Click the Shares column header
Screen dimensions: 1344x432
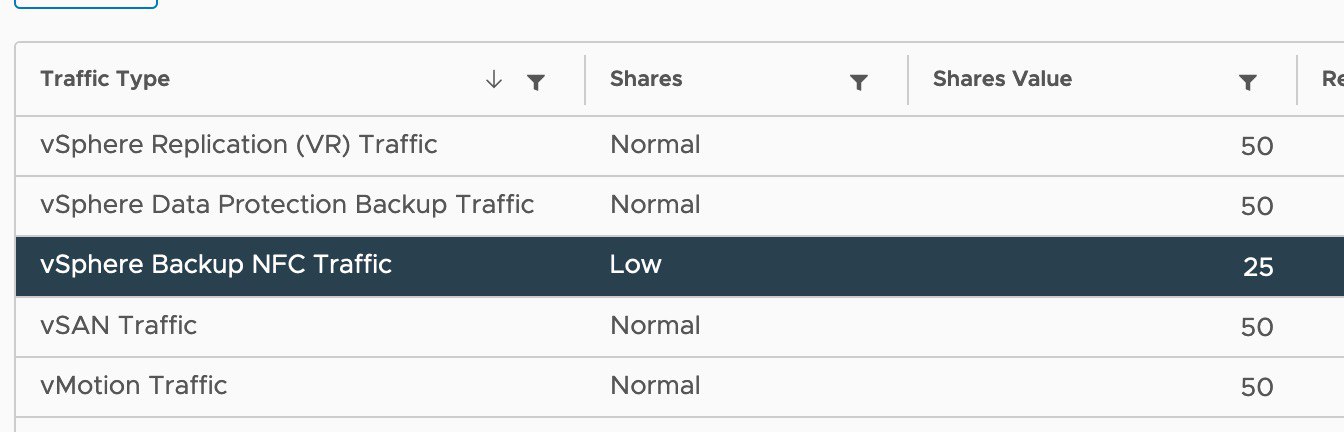646,79
